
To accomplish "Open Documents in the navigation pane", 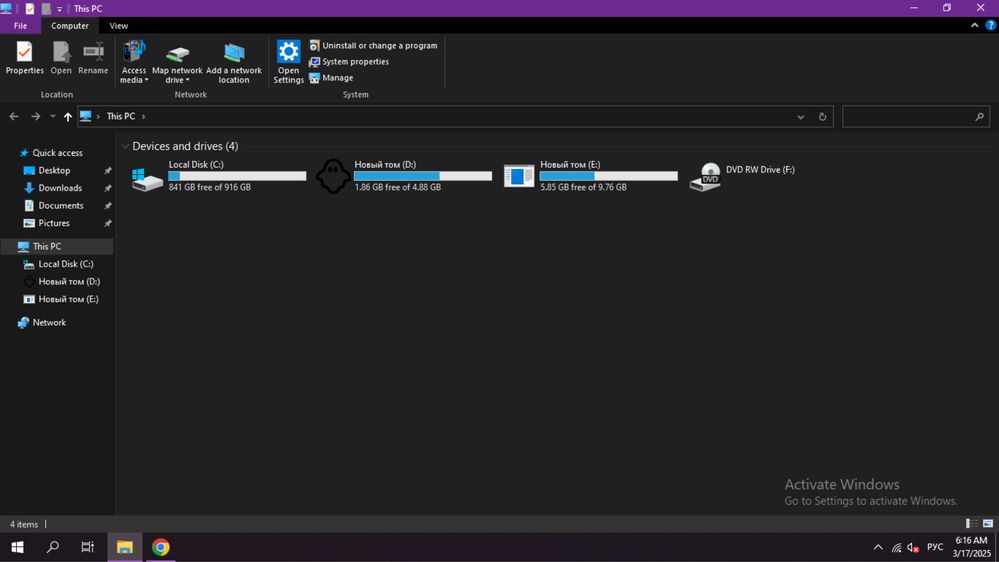I will click(61, 206).
